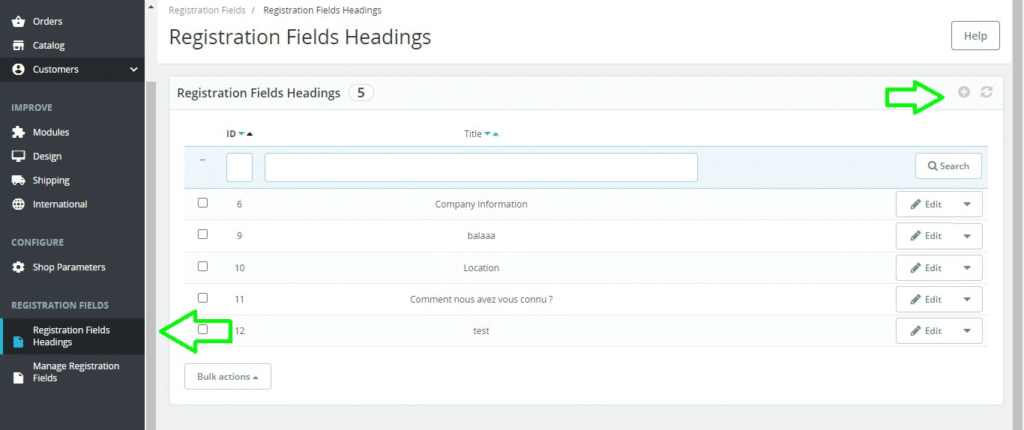Click the International globe icon
The width and height of the screenshot is (1024, 430).
18,204
